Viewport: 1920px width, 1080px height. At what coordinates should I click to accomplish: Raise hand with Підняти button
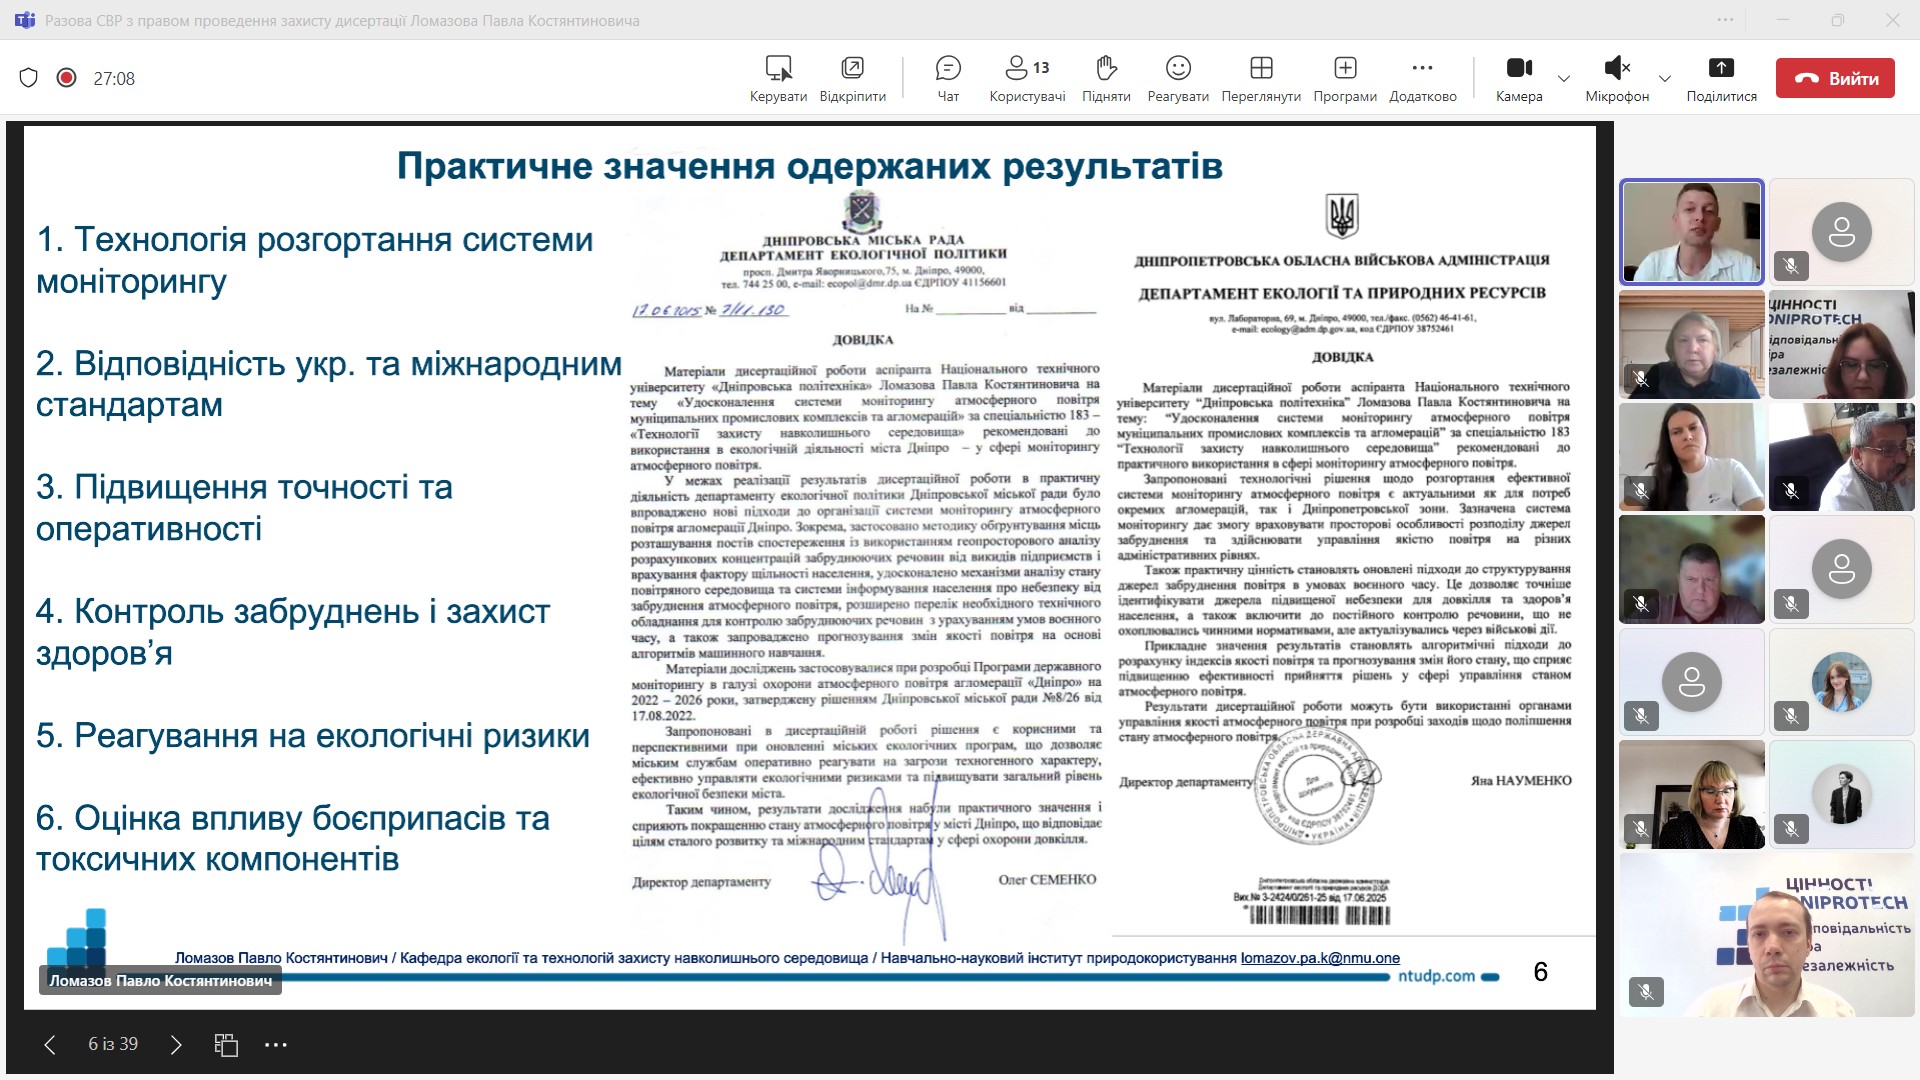1105,78
